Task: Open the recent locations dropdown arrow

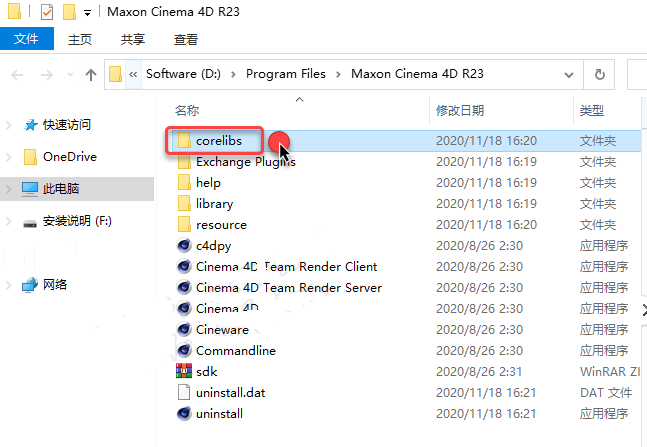Action: click(71, 75)
